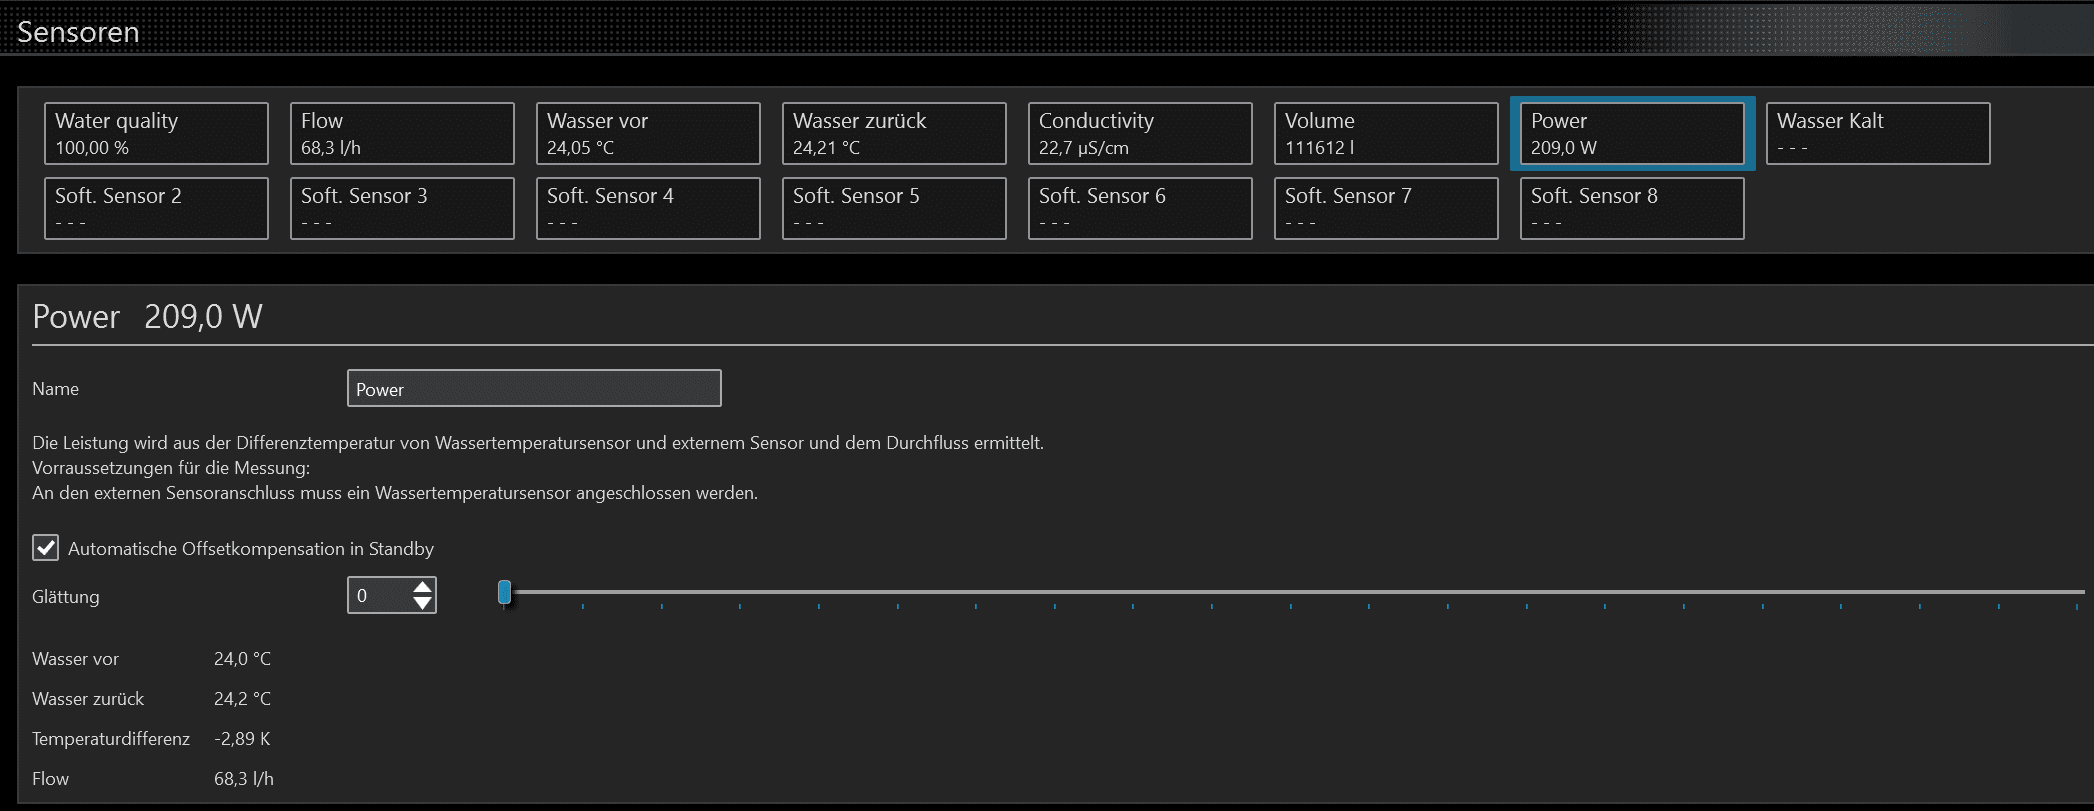
Task: Click the Wasser zurück value 24,2 °C
Action: pos(242,699)
